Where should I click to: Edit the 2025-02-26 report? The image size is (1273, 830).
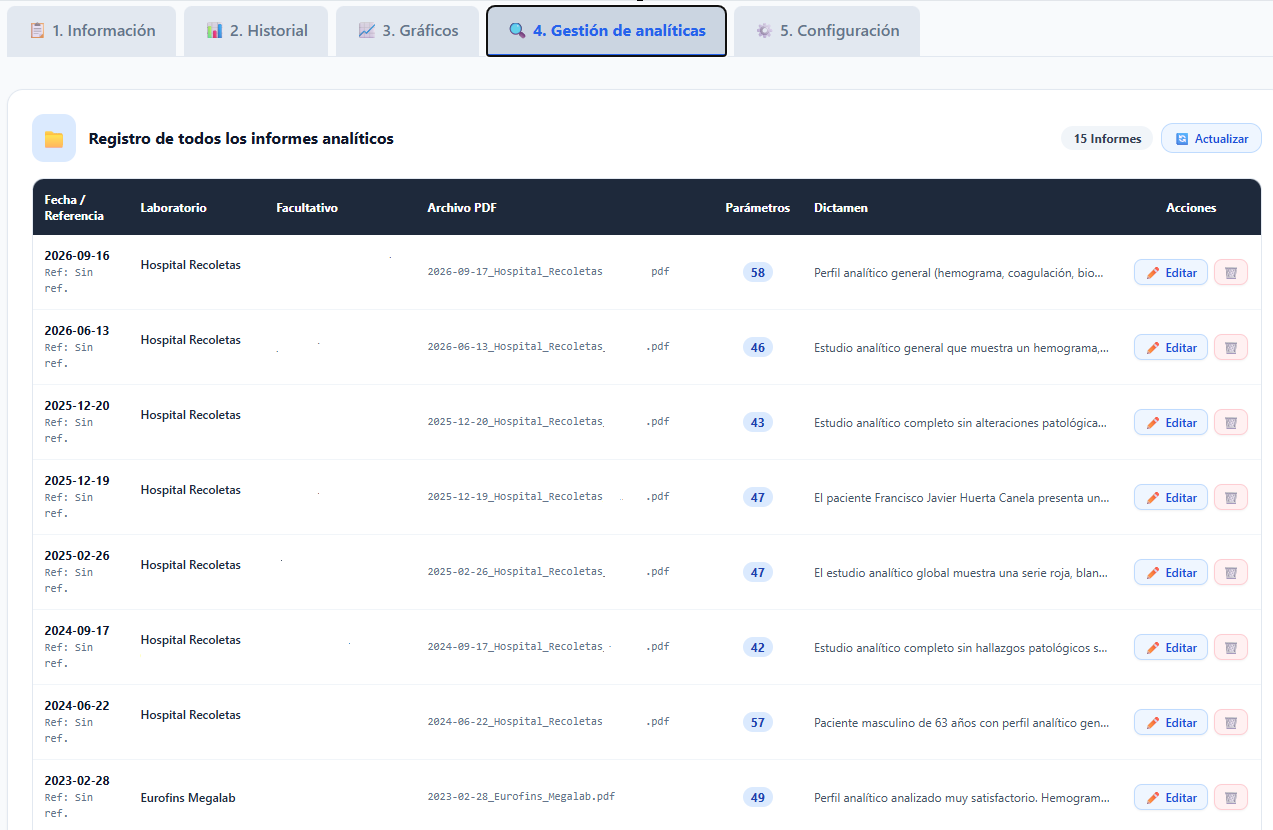(1171, 573)
